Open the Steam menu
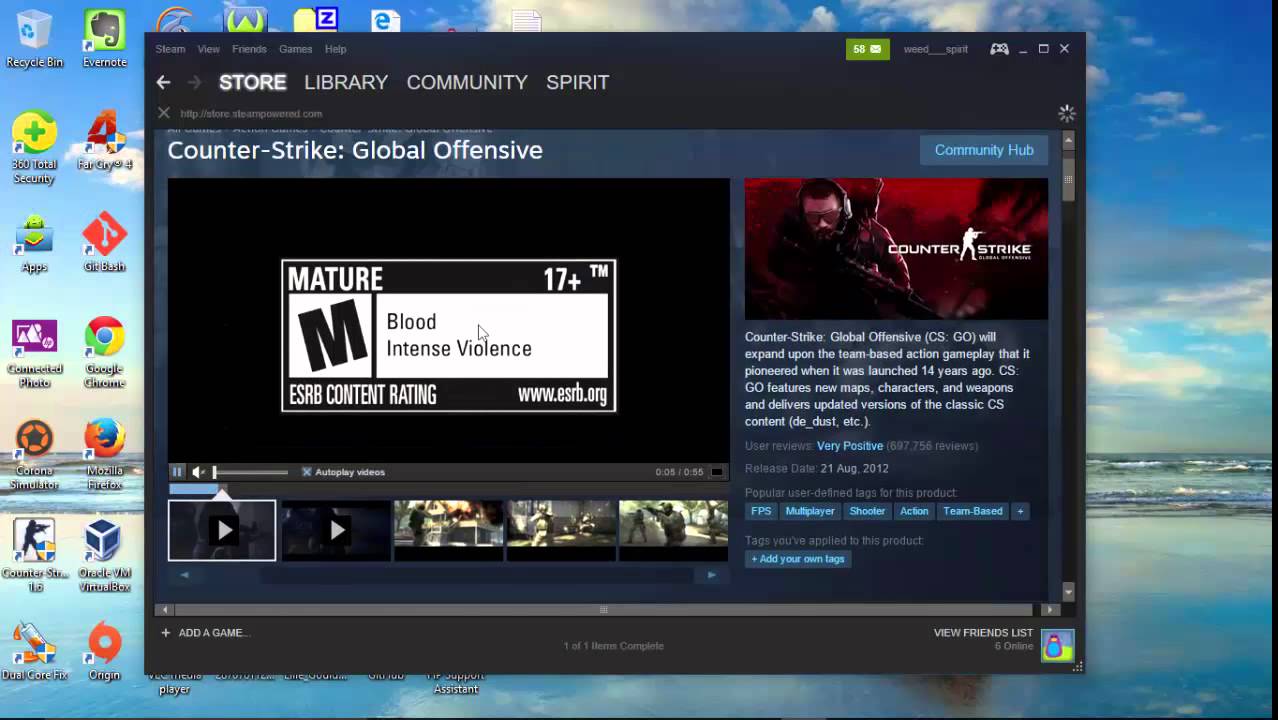This screenshot has width=1278, height=720. 170,49
